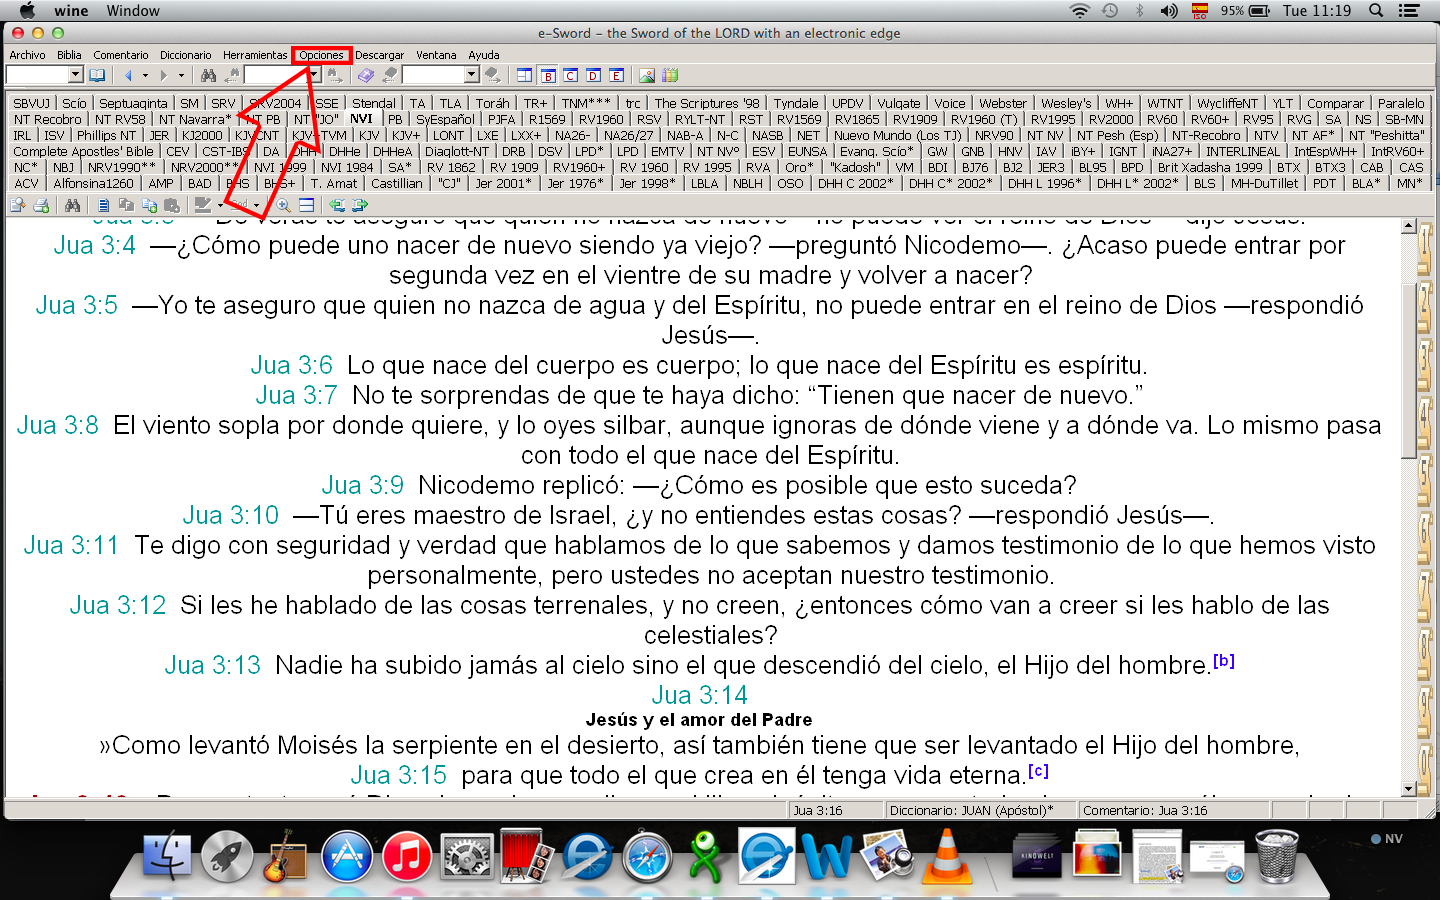Open the Descargar menu
This screenshot has width=1440, height=900.
click(x=380, y=55)
